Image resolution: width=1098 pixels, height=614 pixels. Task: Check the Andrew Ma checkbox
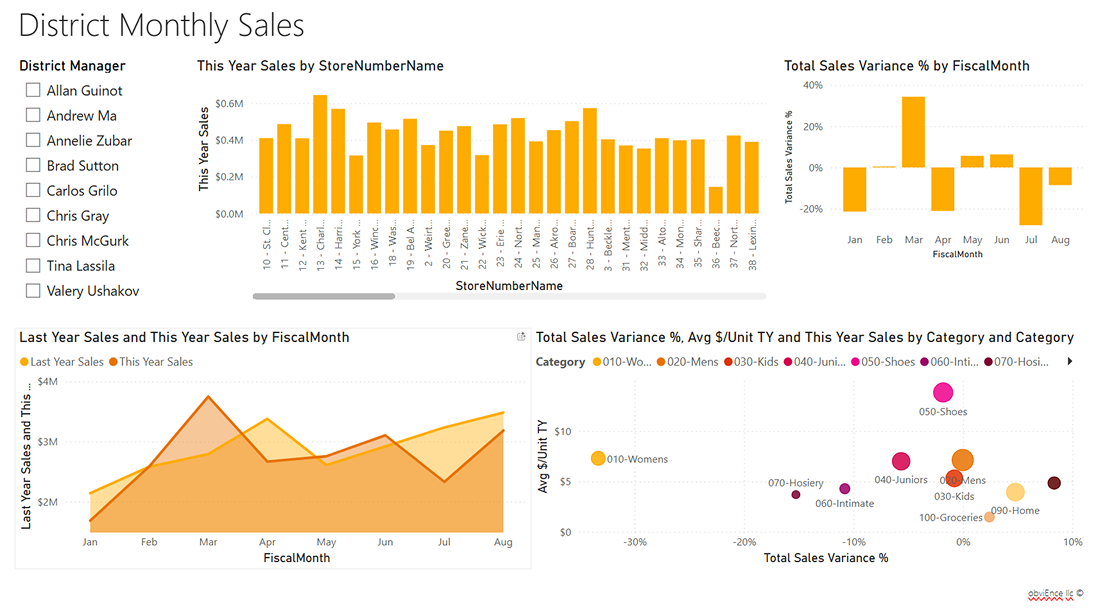tap(33, 116)
